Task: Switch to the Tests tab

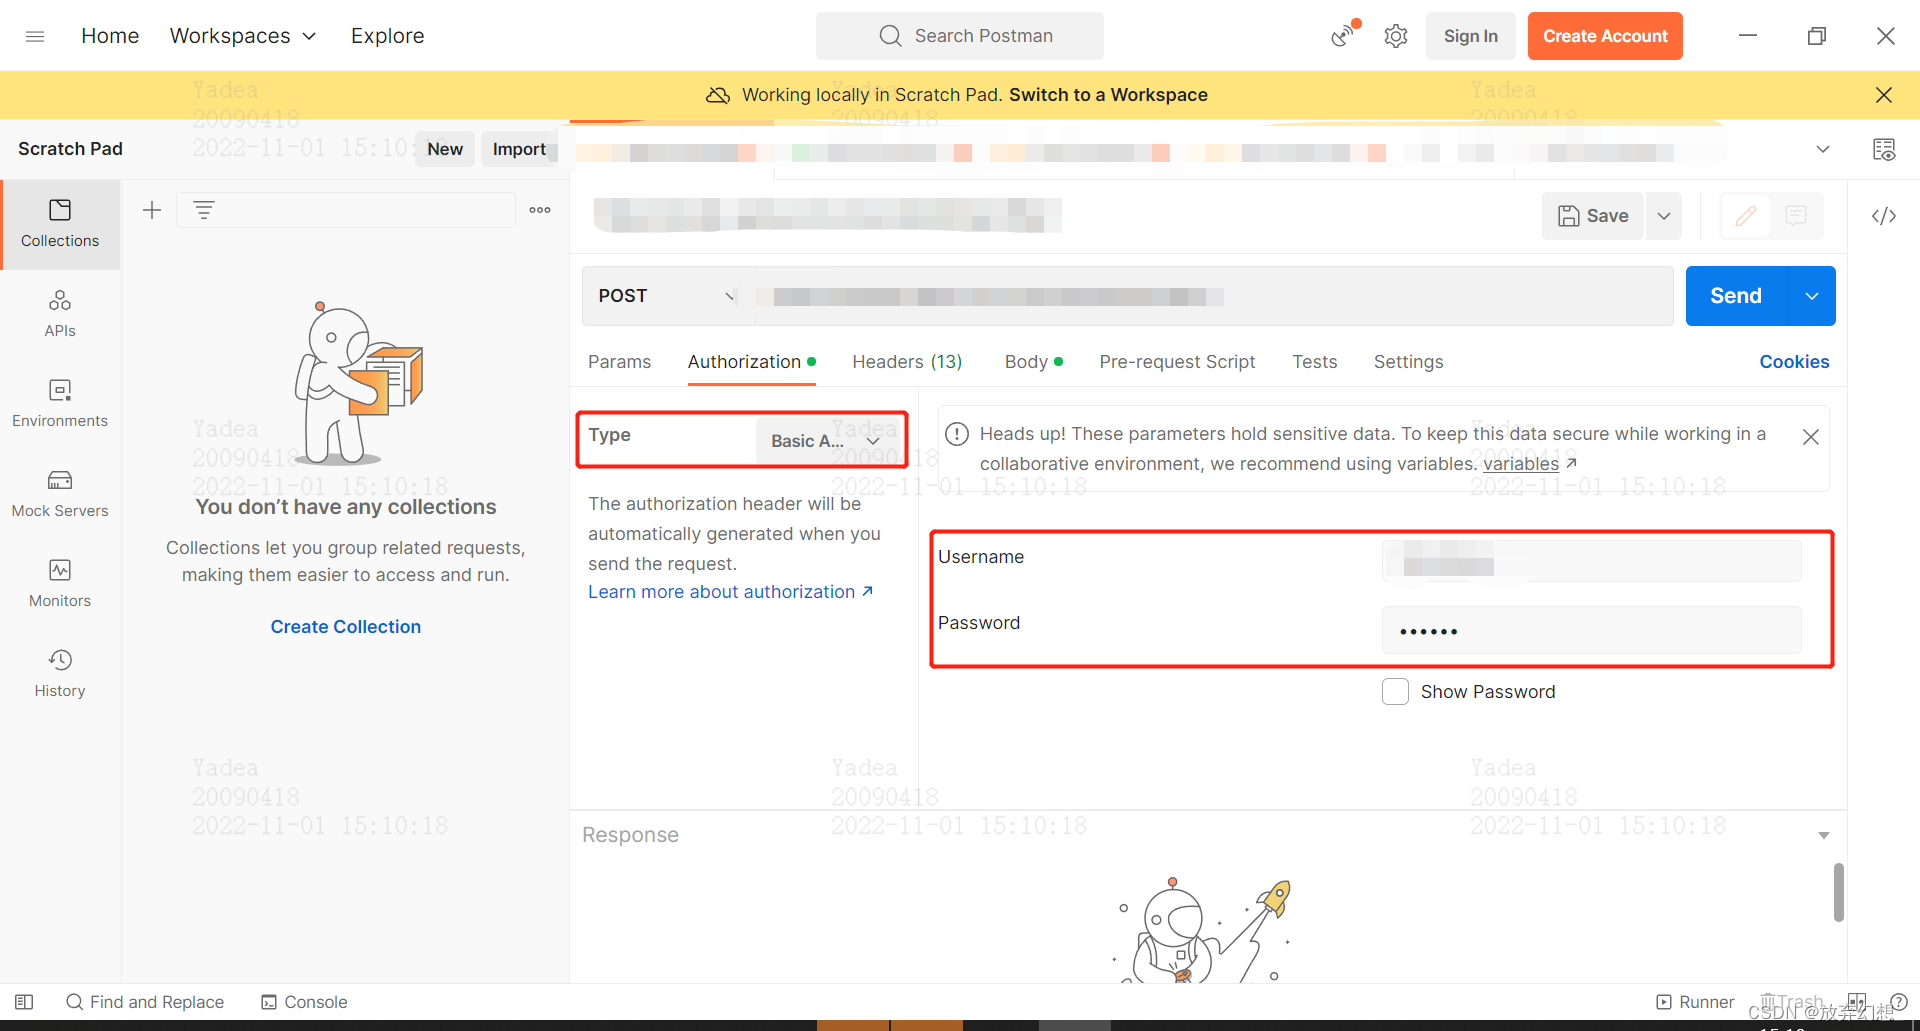Action: [x=1314, y=362]
